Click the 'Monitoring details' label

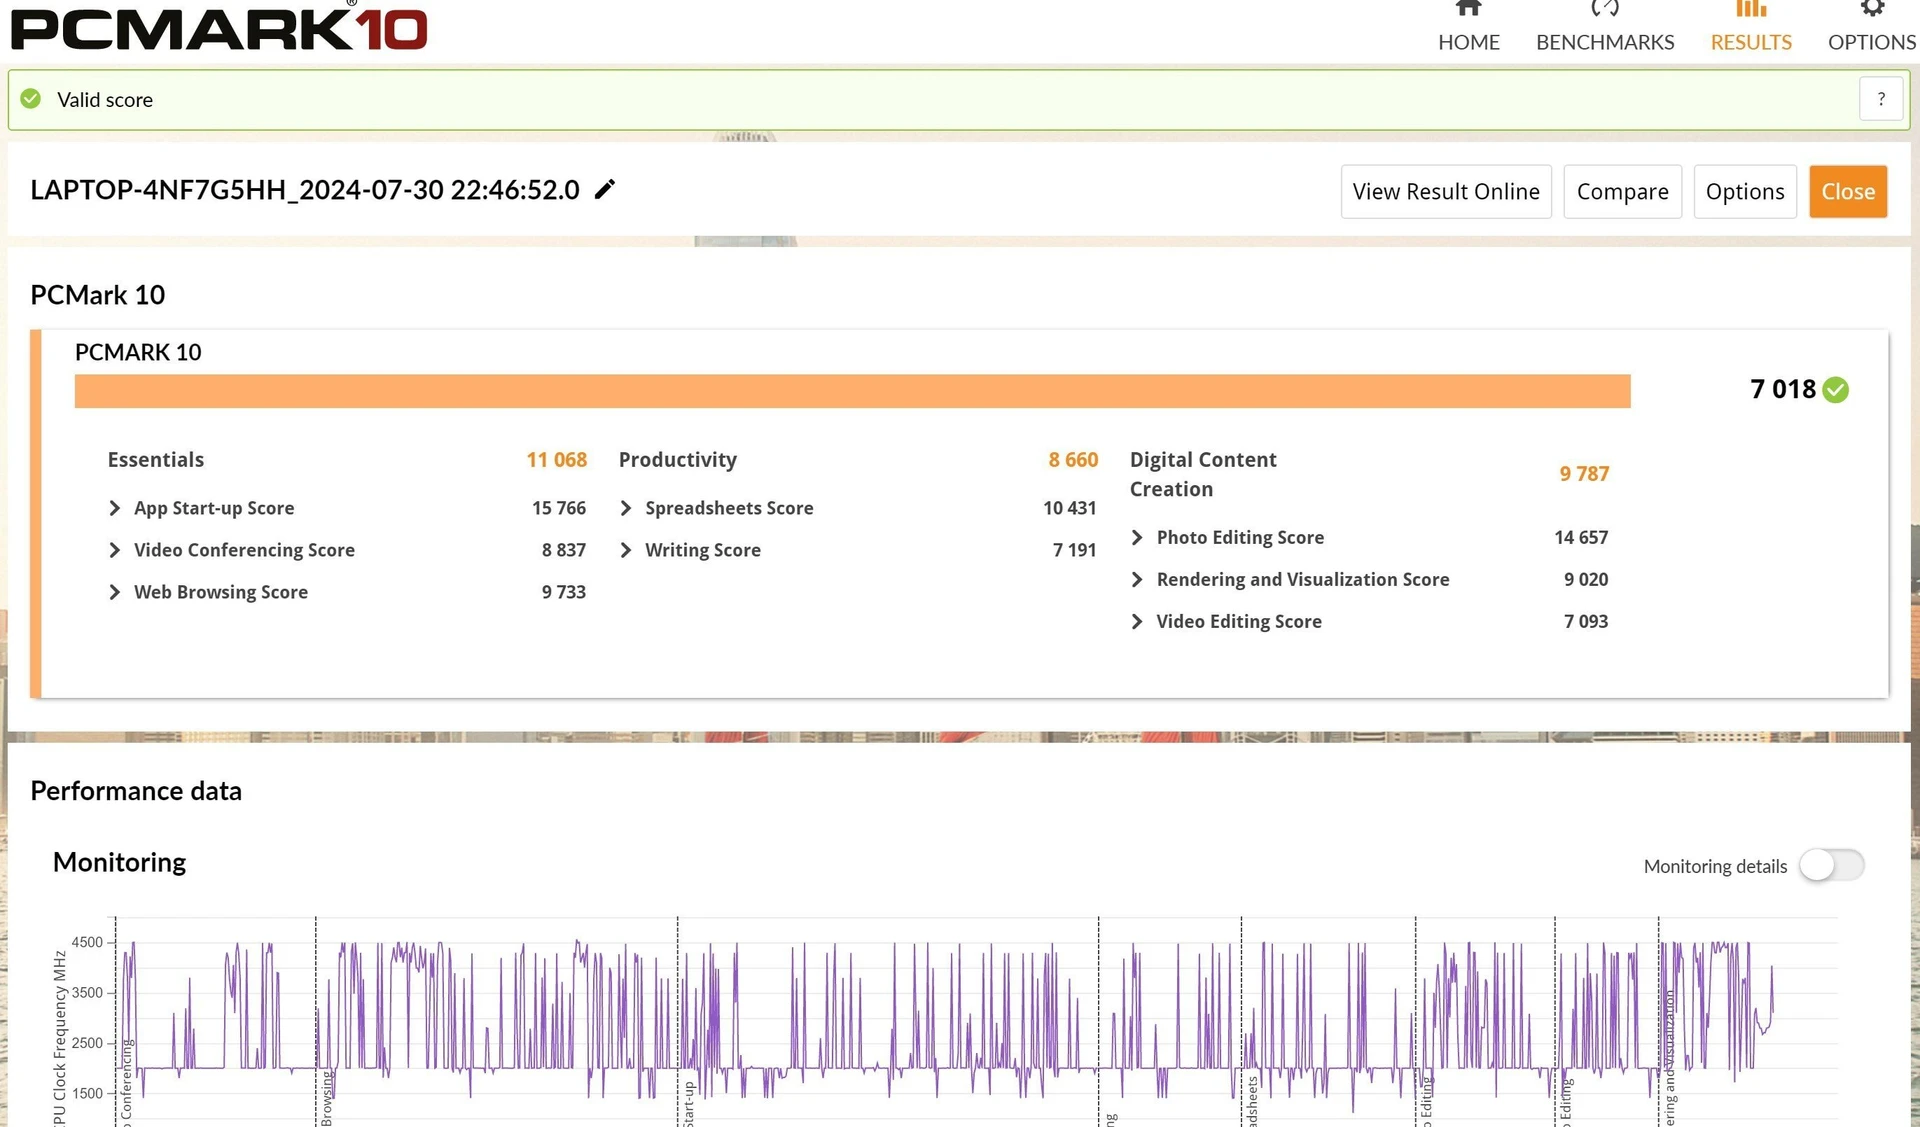point(1715,866)
